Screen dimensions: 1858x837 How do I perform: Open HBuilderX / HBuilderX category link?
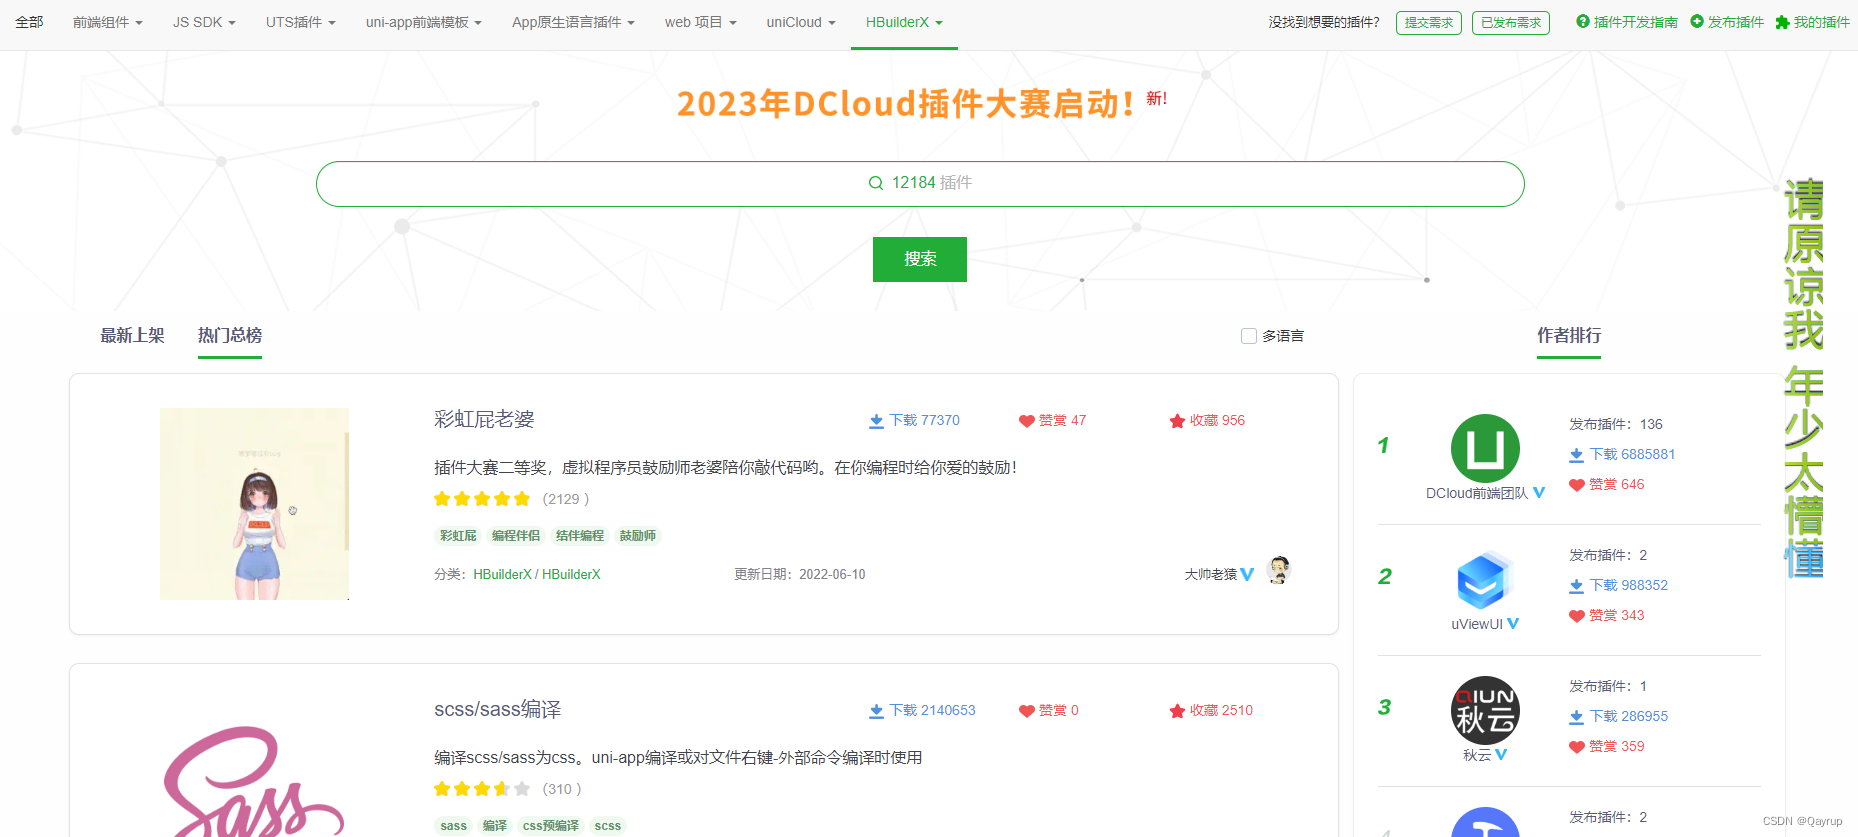pyautogui.click(x=537, y=574)
